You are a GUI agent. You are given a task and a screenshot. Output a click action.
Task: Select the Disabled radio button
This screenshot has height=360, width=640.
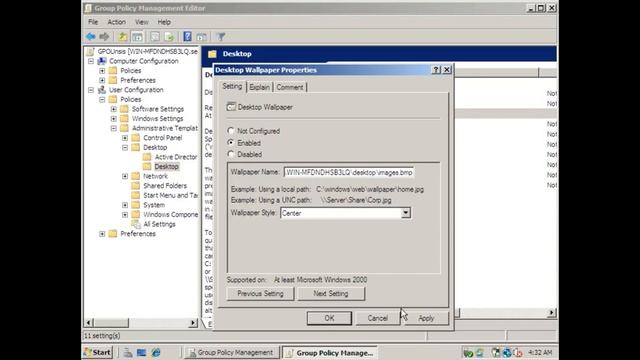[x=231, y=154]
